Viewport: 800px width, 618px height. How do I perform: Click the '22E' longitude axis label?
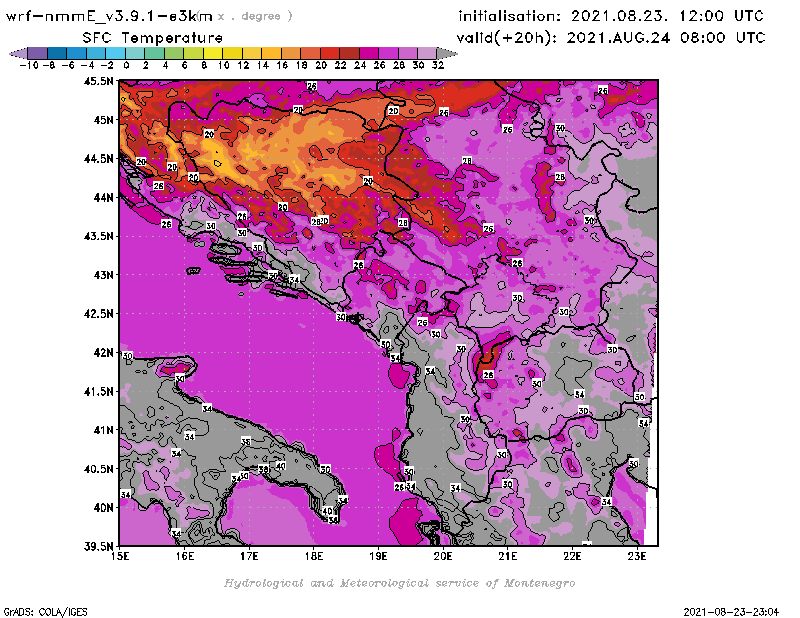(x=572, y=556)
